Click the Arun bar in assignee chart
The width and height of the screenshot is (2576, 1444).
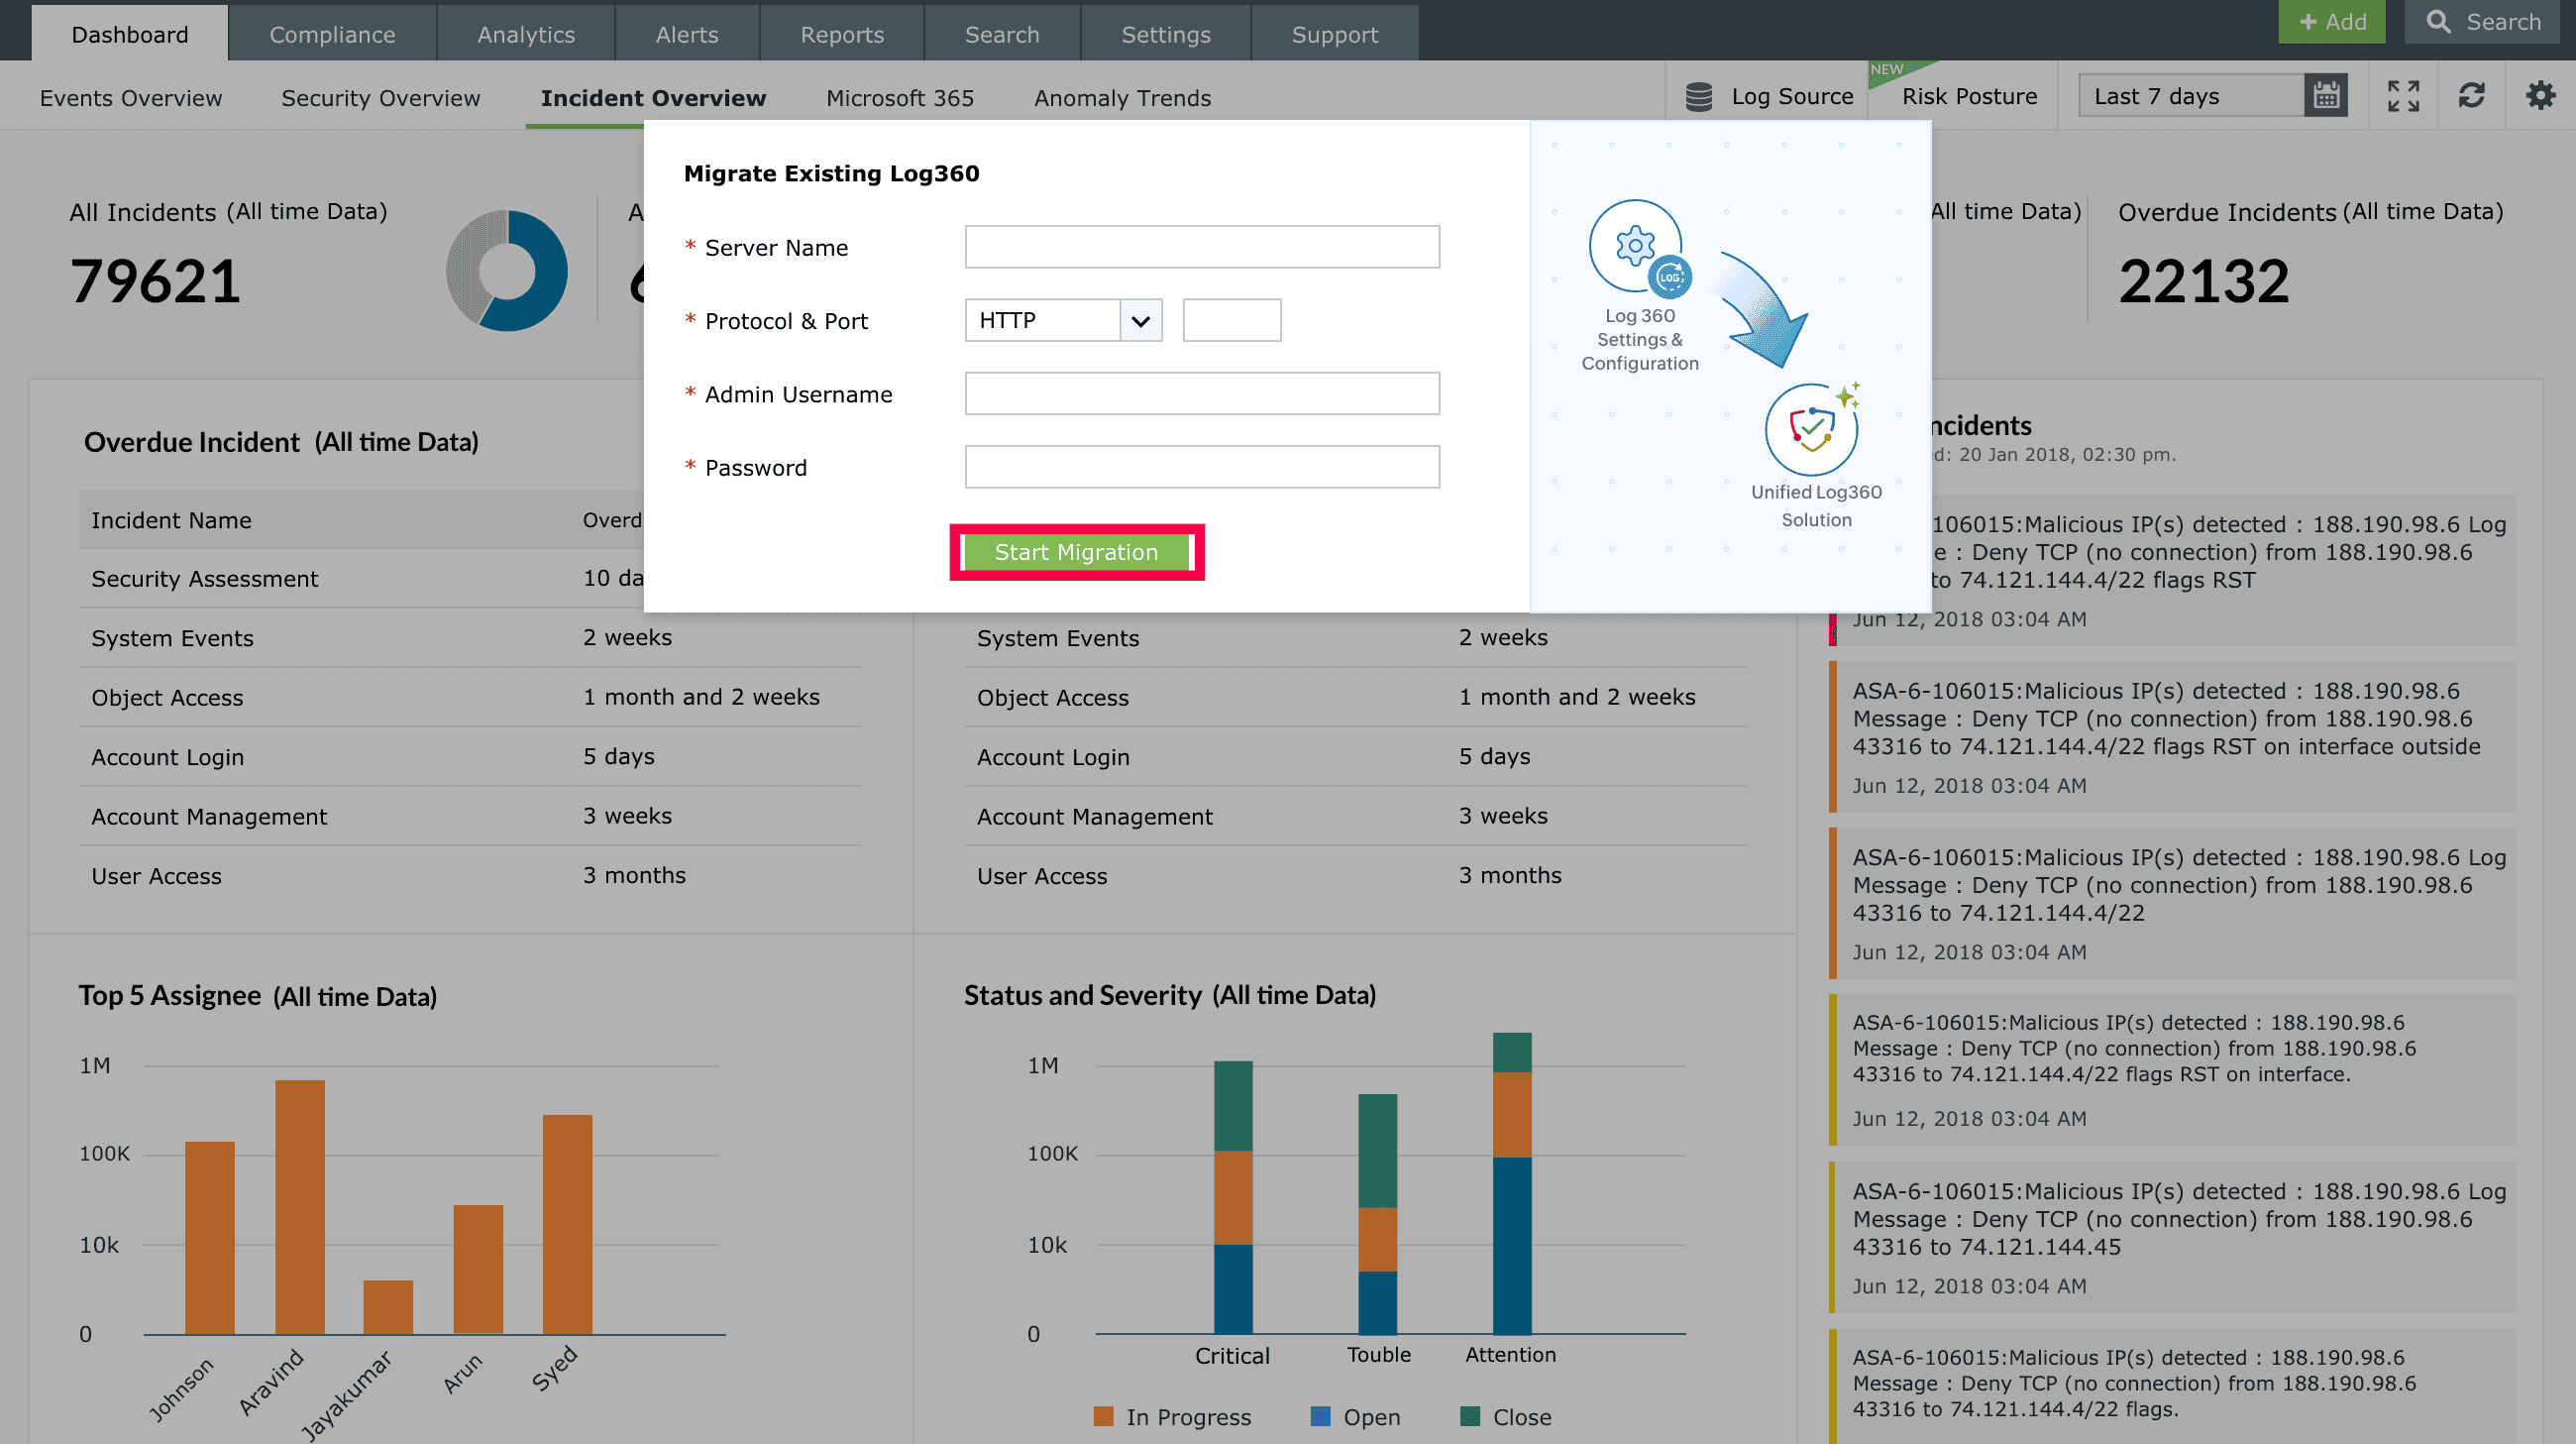478,1270
